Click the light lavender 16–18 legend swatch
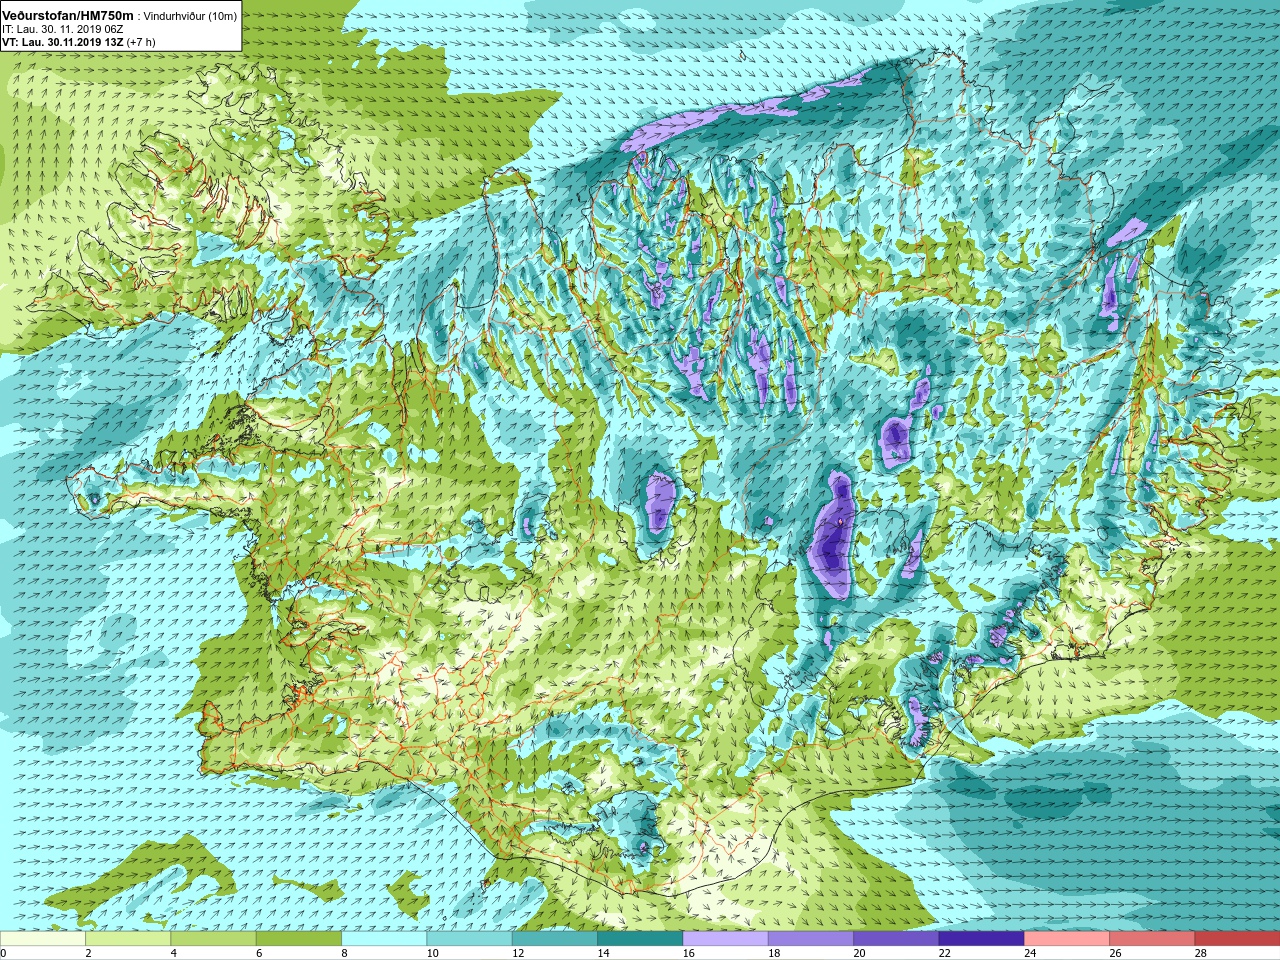 (x=725, y=939)
